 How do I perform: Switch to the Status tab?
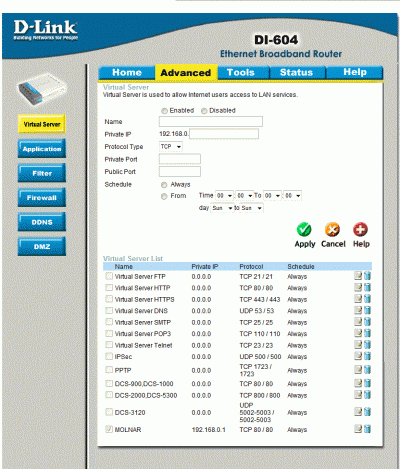297,72
